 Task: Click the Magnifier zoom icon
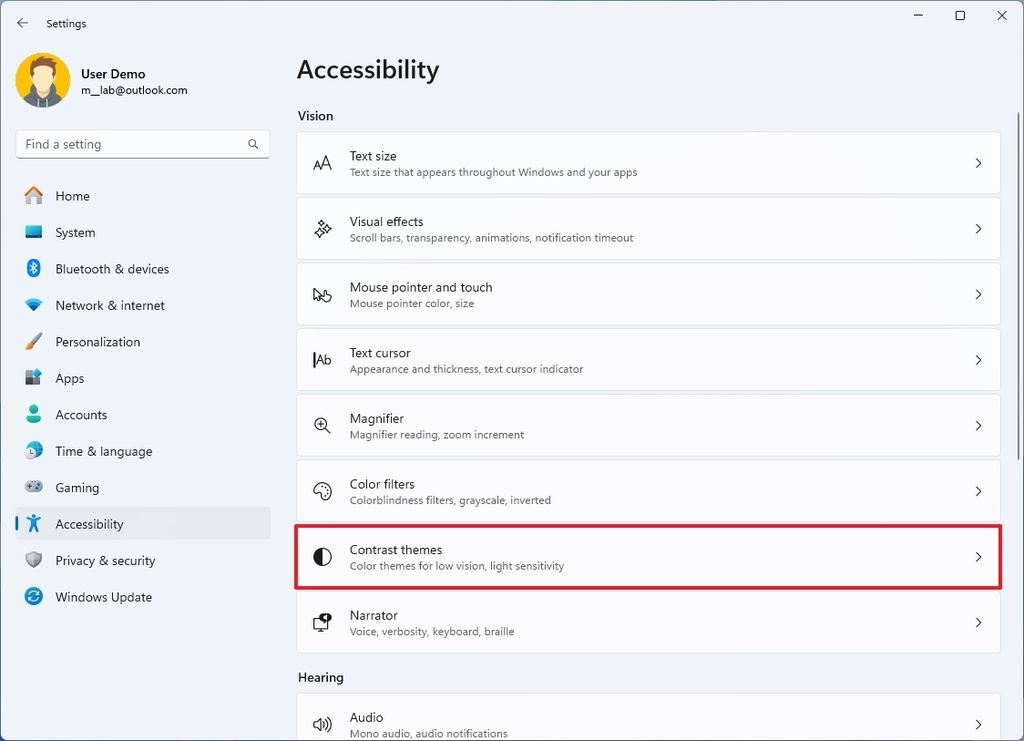click(322, 426)
